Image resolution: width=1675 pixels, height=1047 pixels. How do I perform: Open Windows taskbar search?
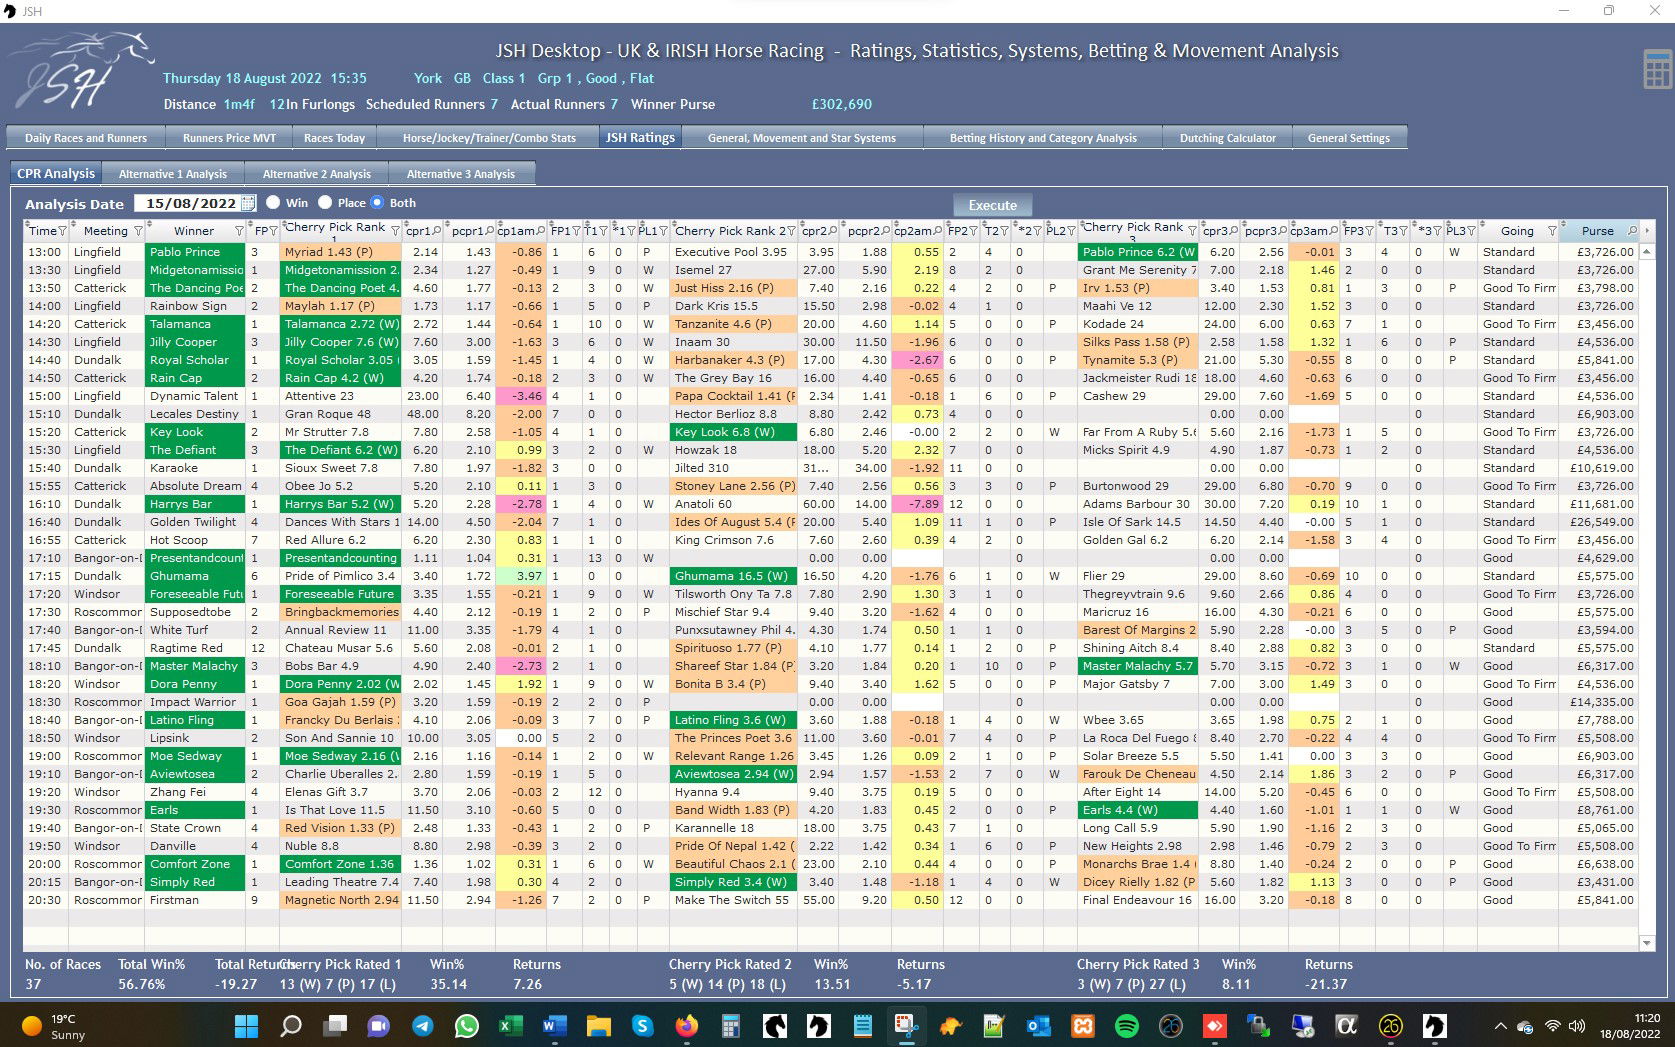[x=291, y=1026]
